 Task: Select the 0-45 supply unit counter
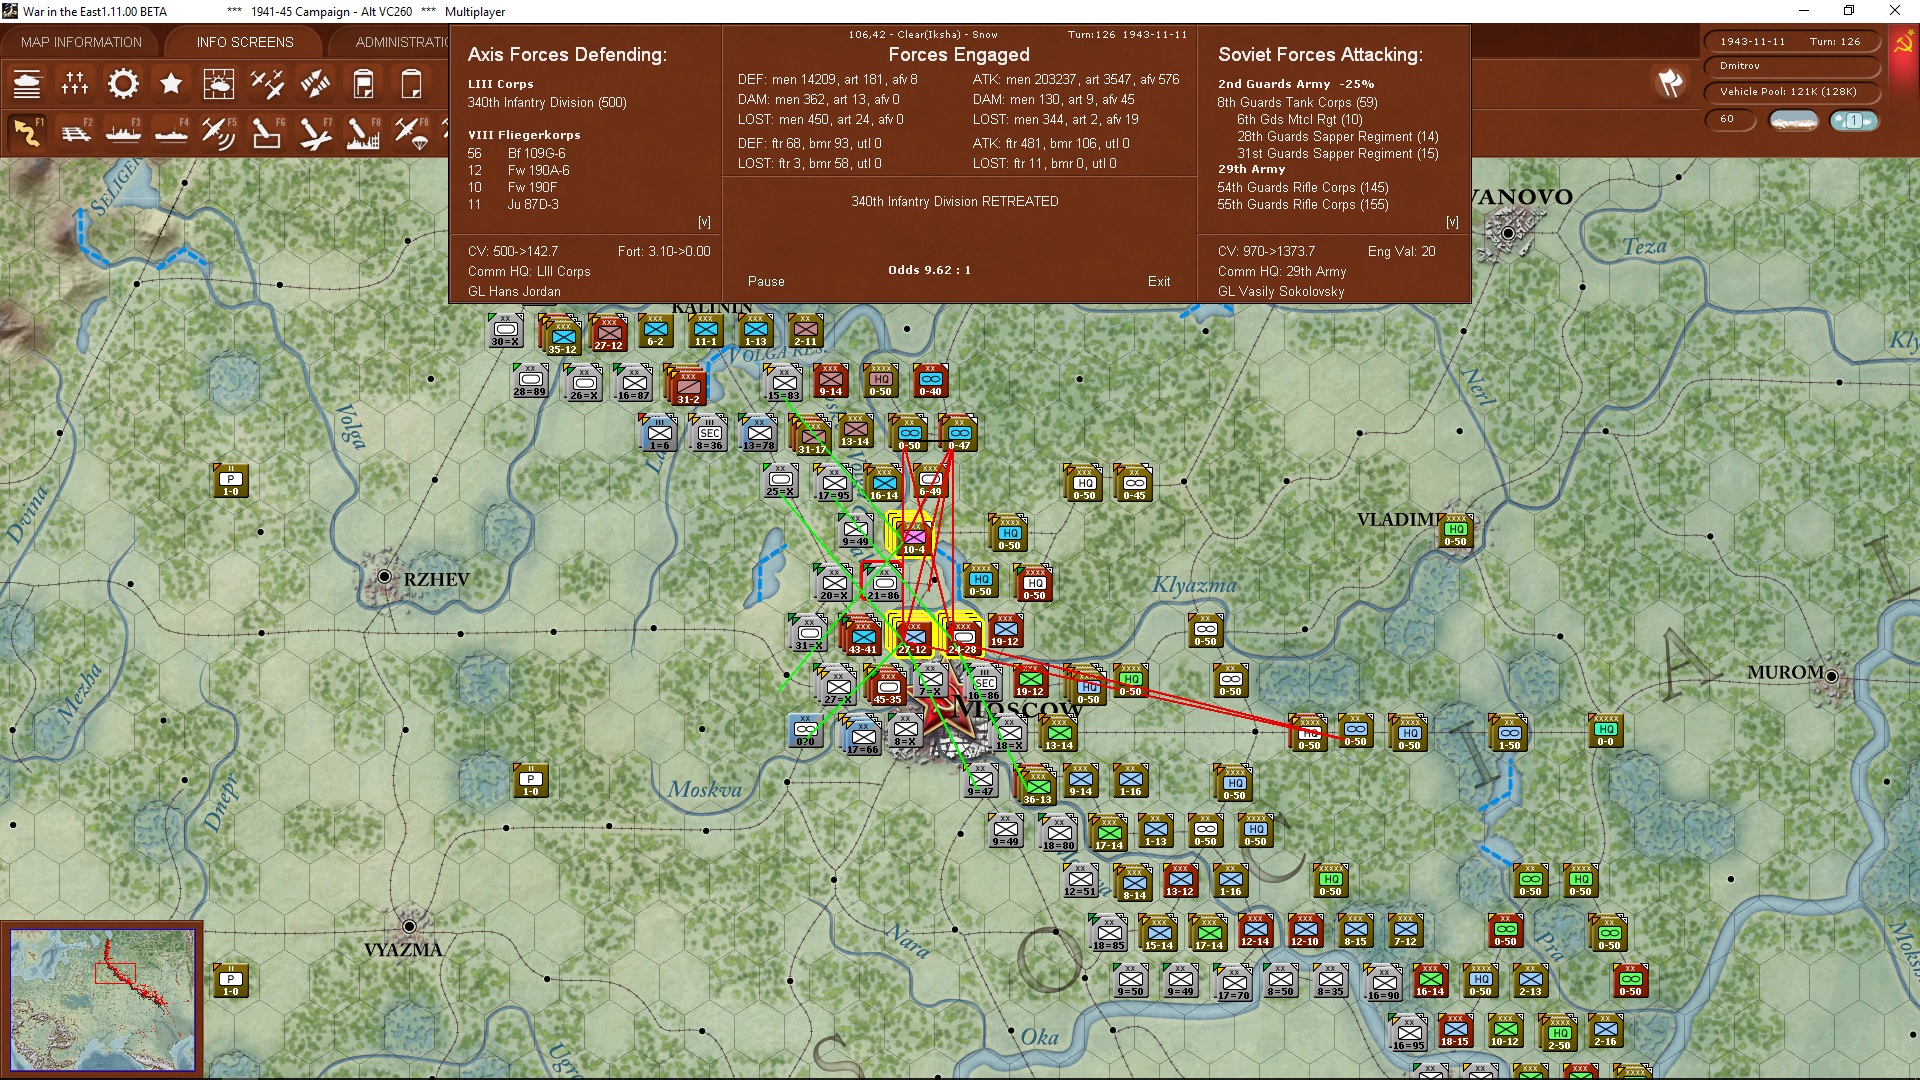click(x=1134, y=483)
